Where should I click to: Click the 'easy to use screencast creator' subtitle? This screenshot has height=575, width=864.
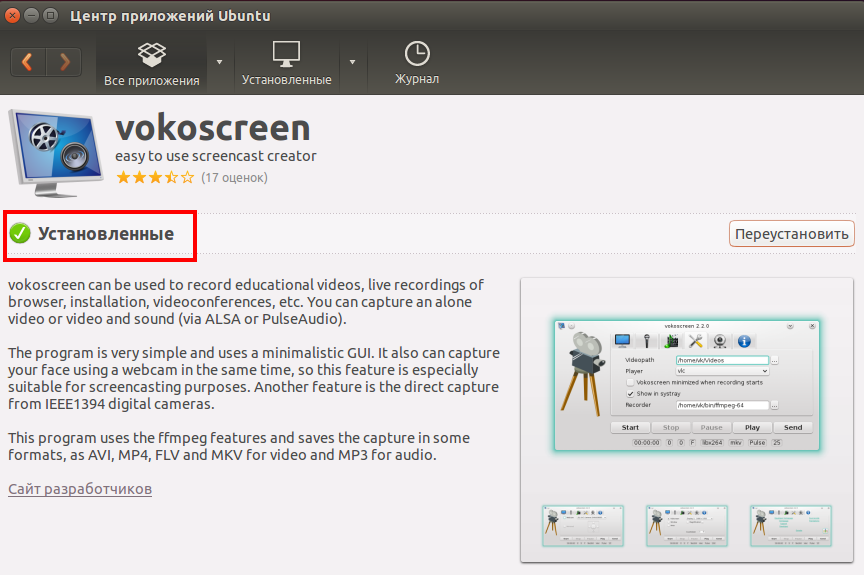tap(215, 156)
